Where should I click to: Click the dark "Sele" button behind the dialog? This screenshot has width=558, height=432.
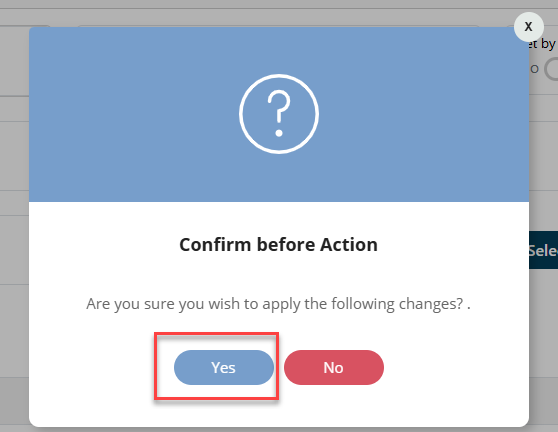[543, 250]
